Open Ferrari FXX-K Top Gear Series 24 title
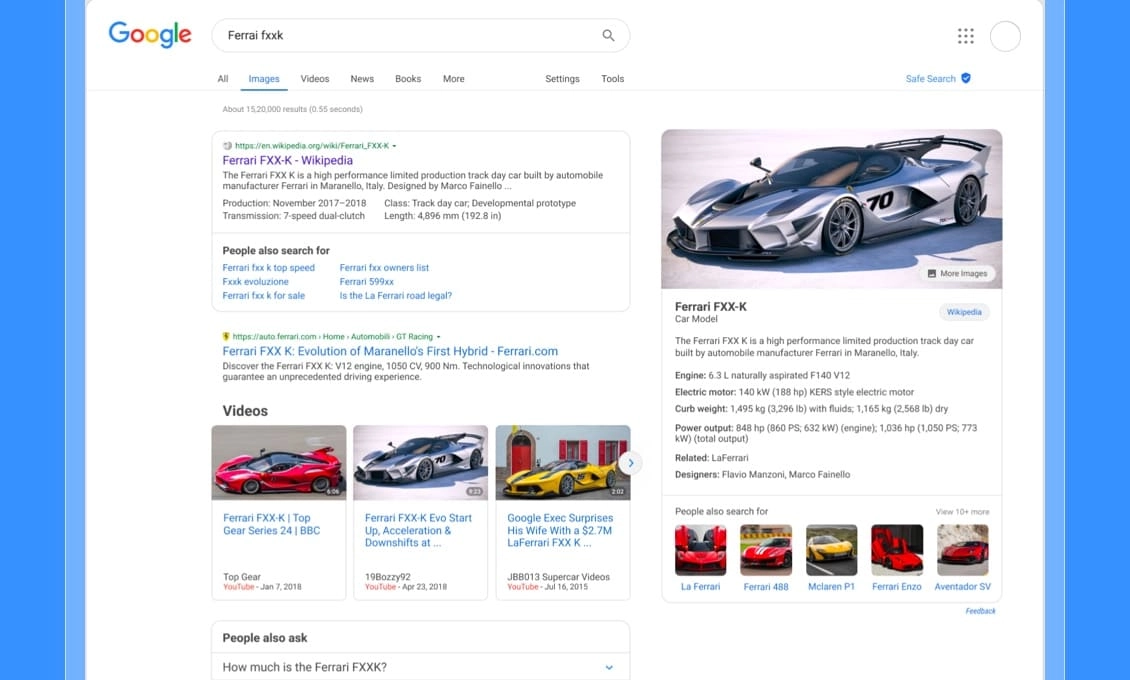The width and height of the screenshot is (1130, 680). (272, 524)
